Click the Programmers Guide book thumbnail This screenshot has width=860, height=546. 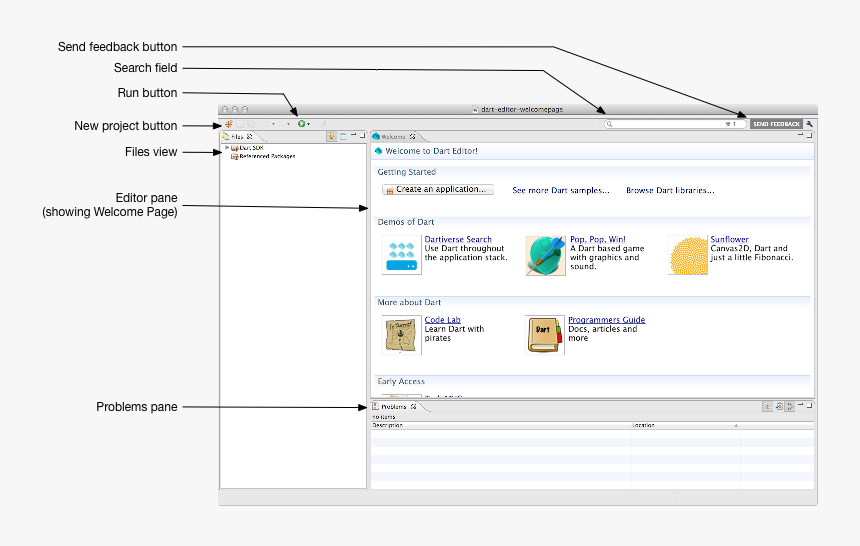point(545,335)
